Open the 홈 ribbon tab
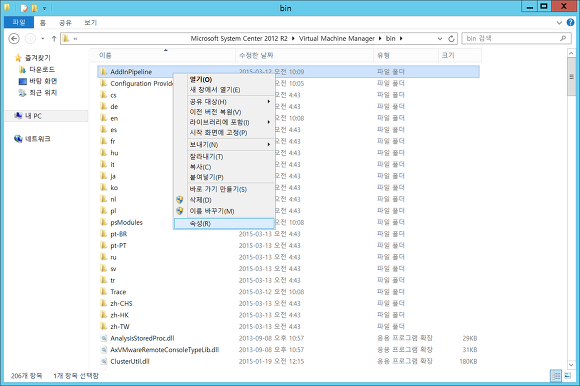Screen dimensions: 580x386 (43, 23)
